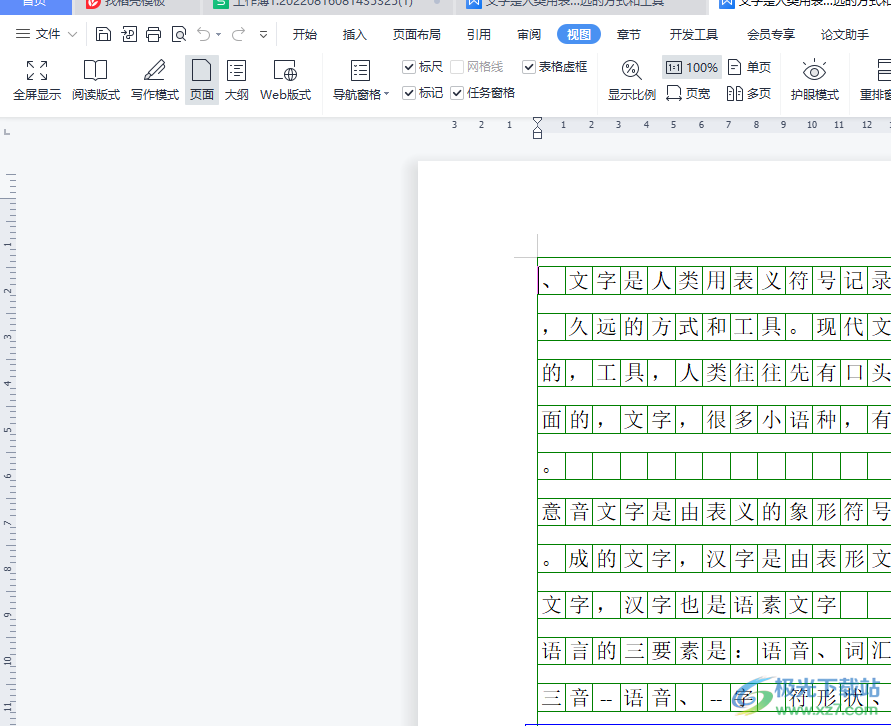This screenshot has height=726, width=891.
Task: Switch to the 插入 ribbon tab
Action: (355, 35)
